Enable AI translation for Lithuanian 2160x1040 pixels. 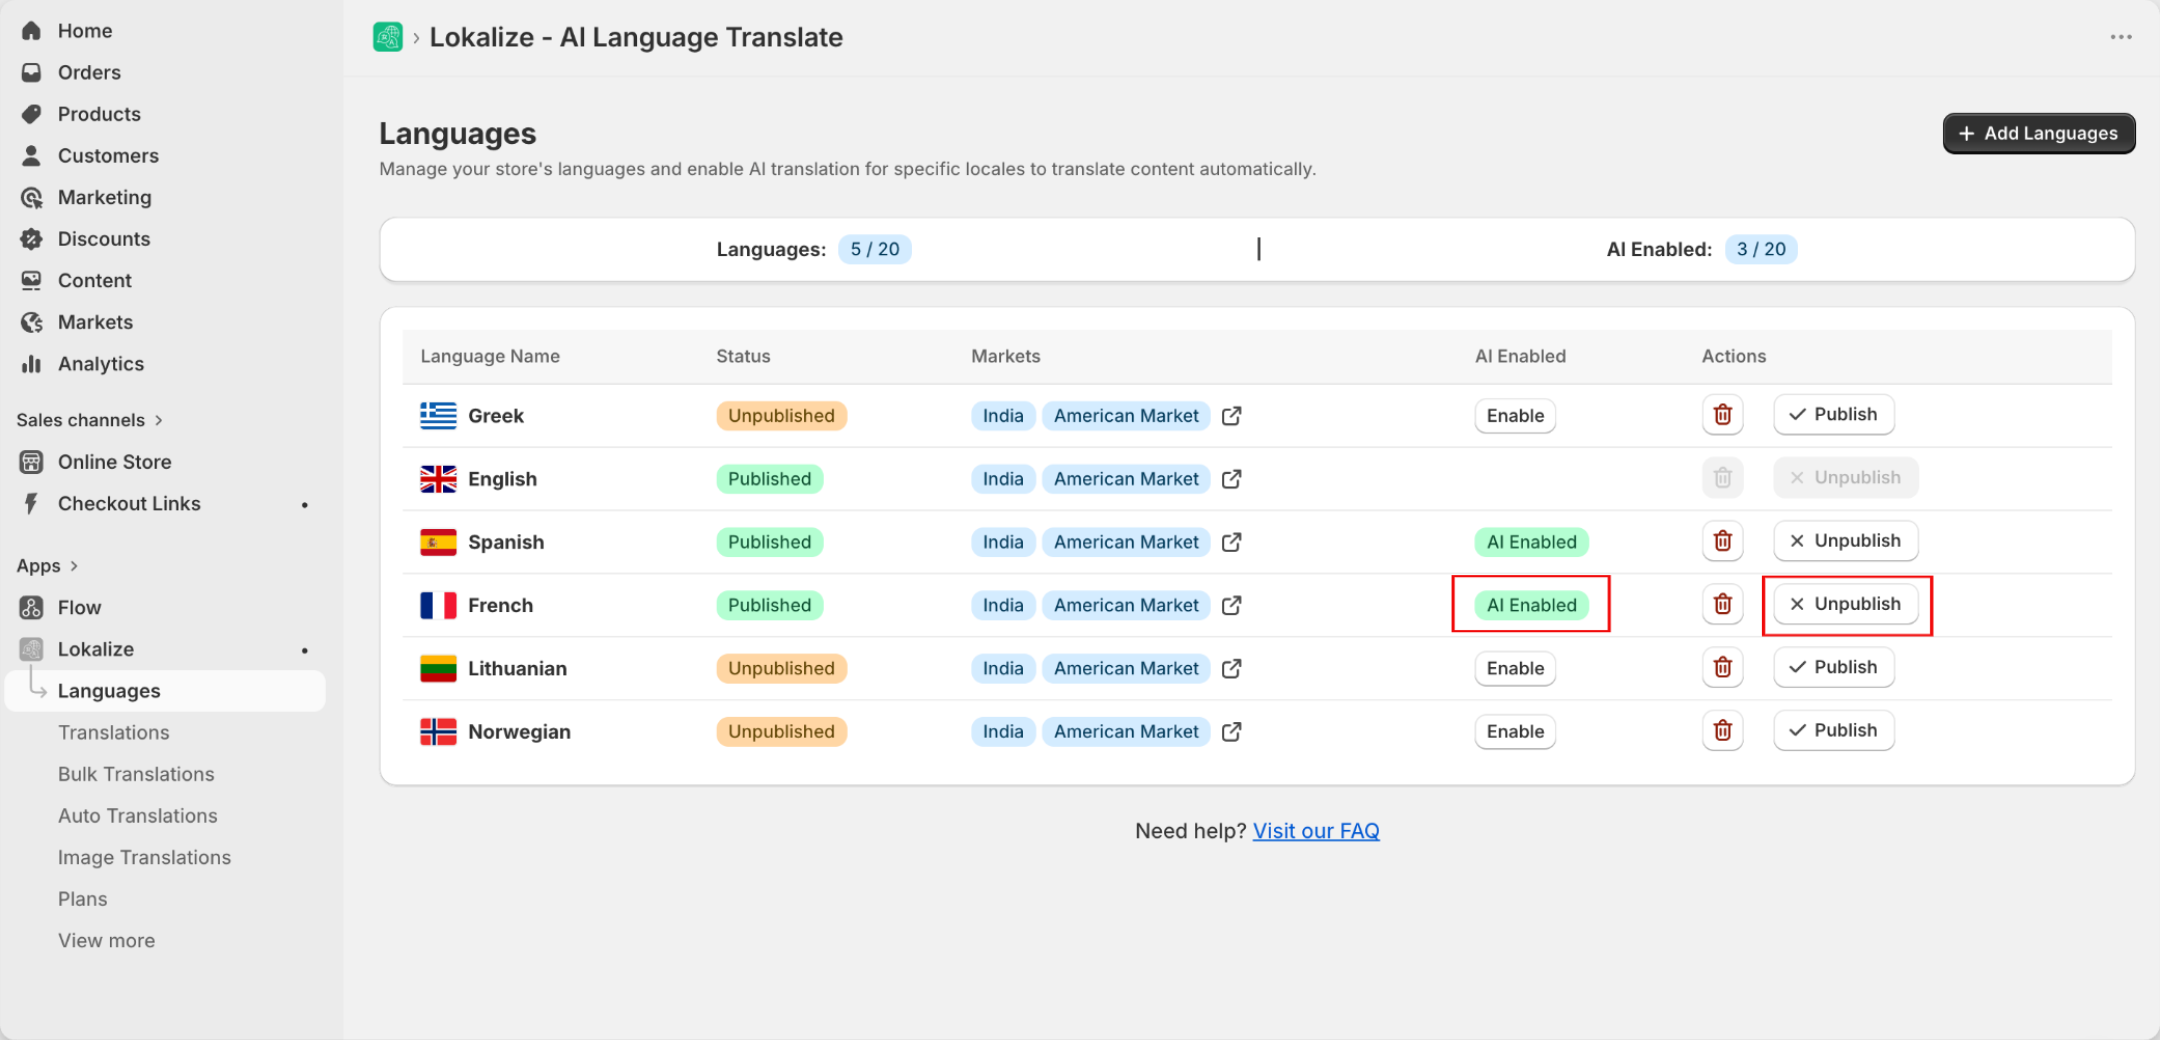coord(1515,668)
